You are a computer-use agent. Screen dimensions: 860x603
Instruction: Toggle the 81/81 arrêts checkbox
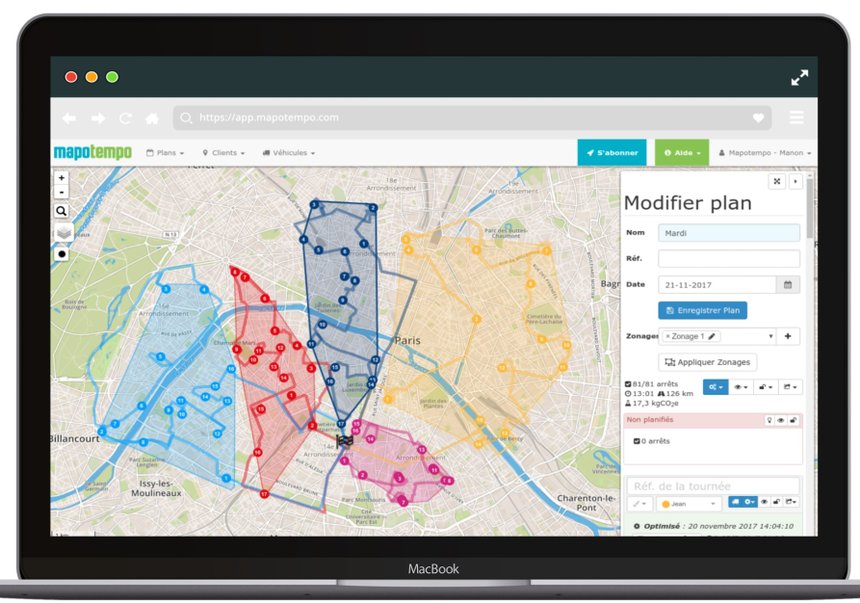[x=628, y=384]
